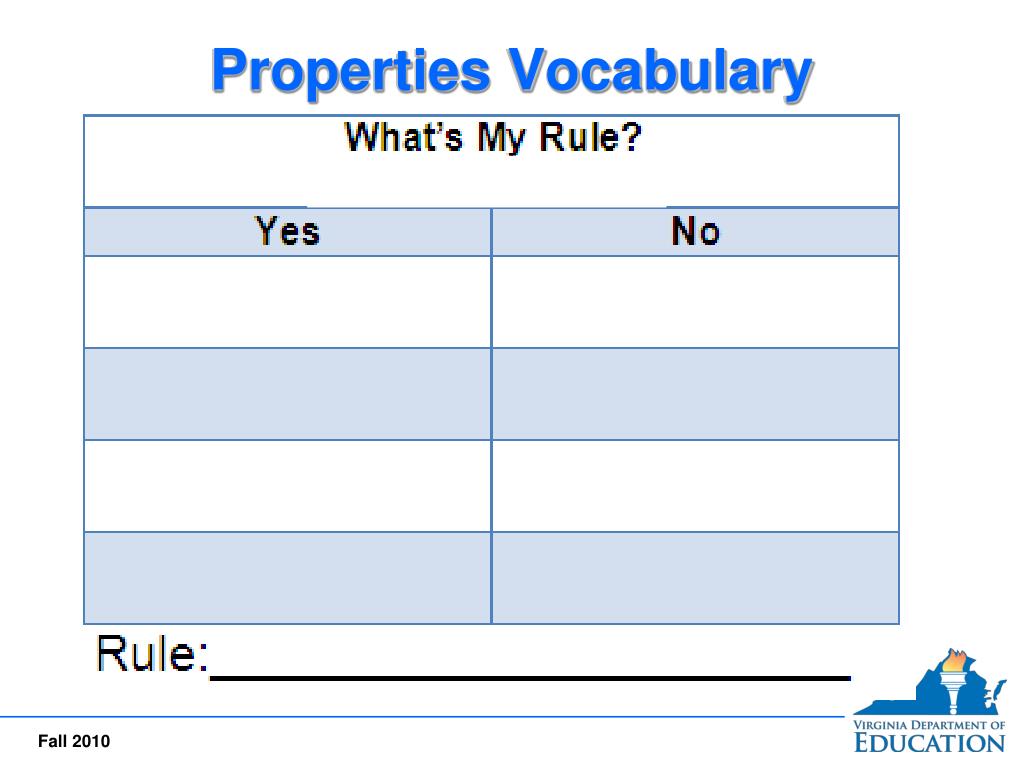
Task: Click the Virginia Department of Education logo
Action: pyautogui.click(x=929, y=701)
